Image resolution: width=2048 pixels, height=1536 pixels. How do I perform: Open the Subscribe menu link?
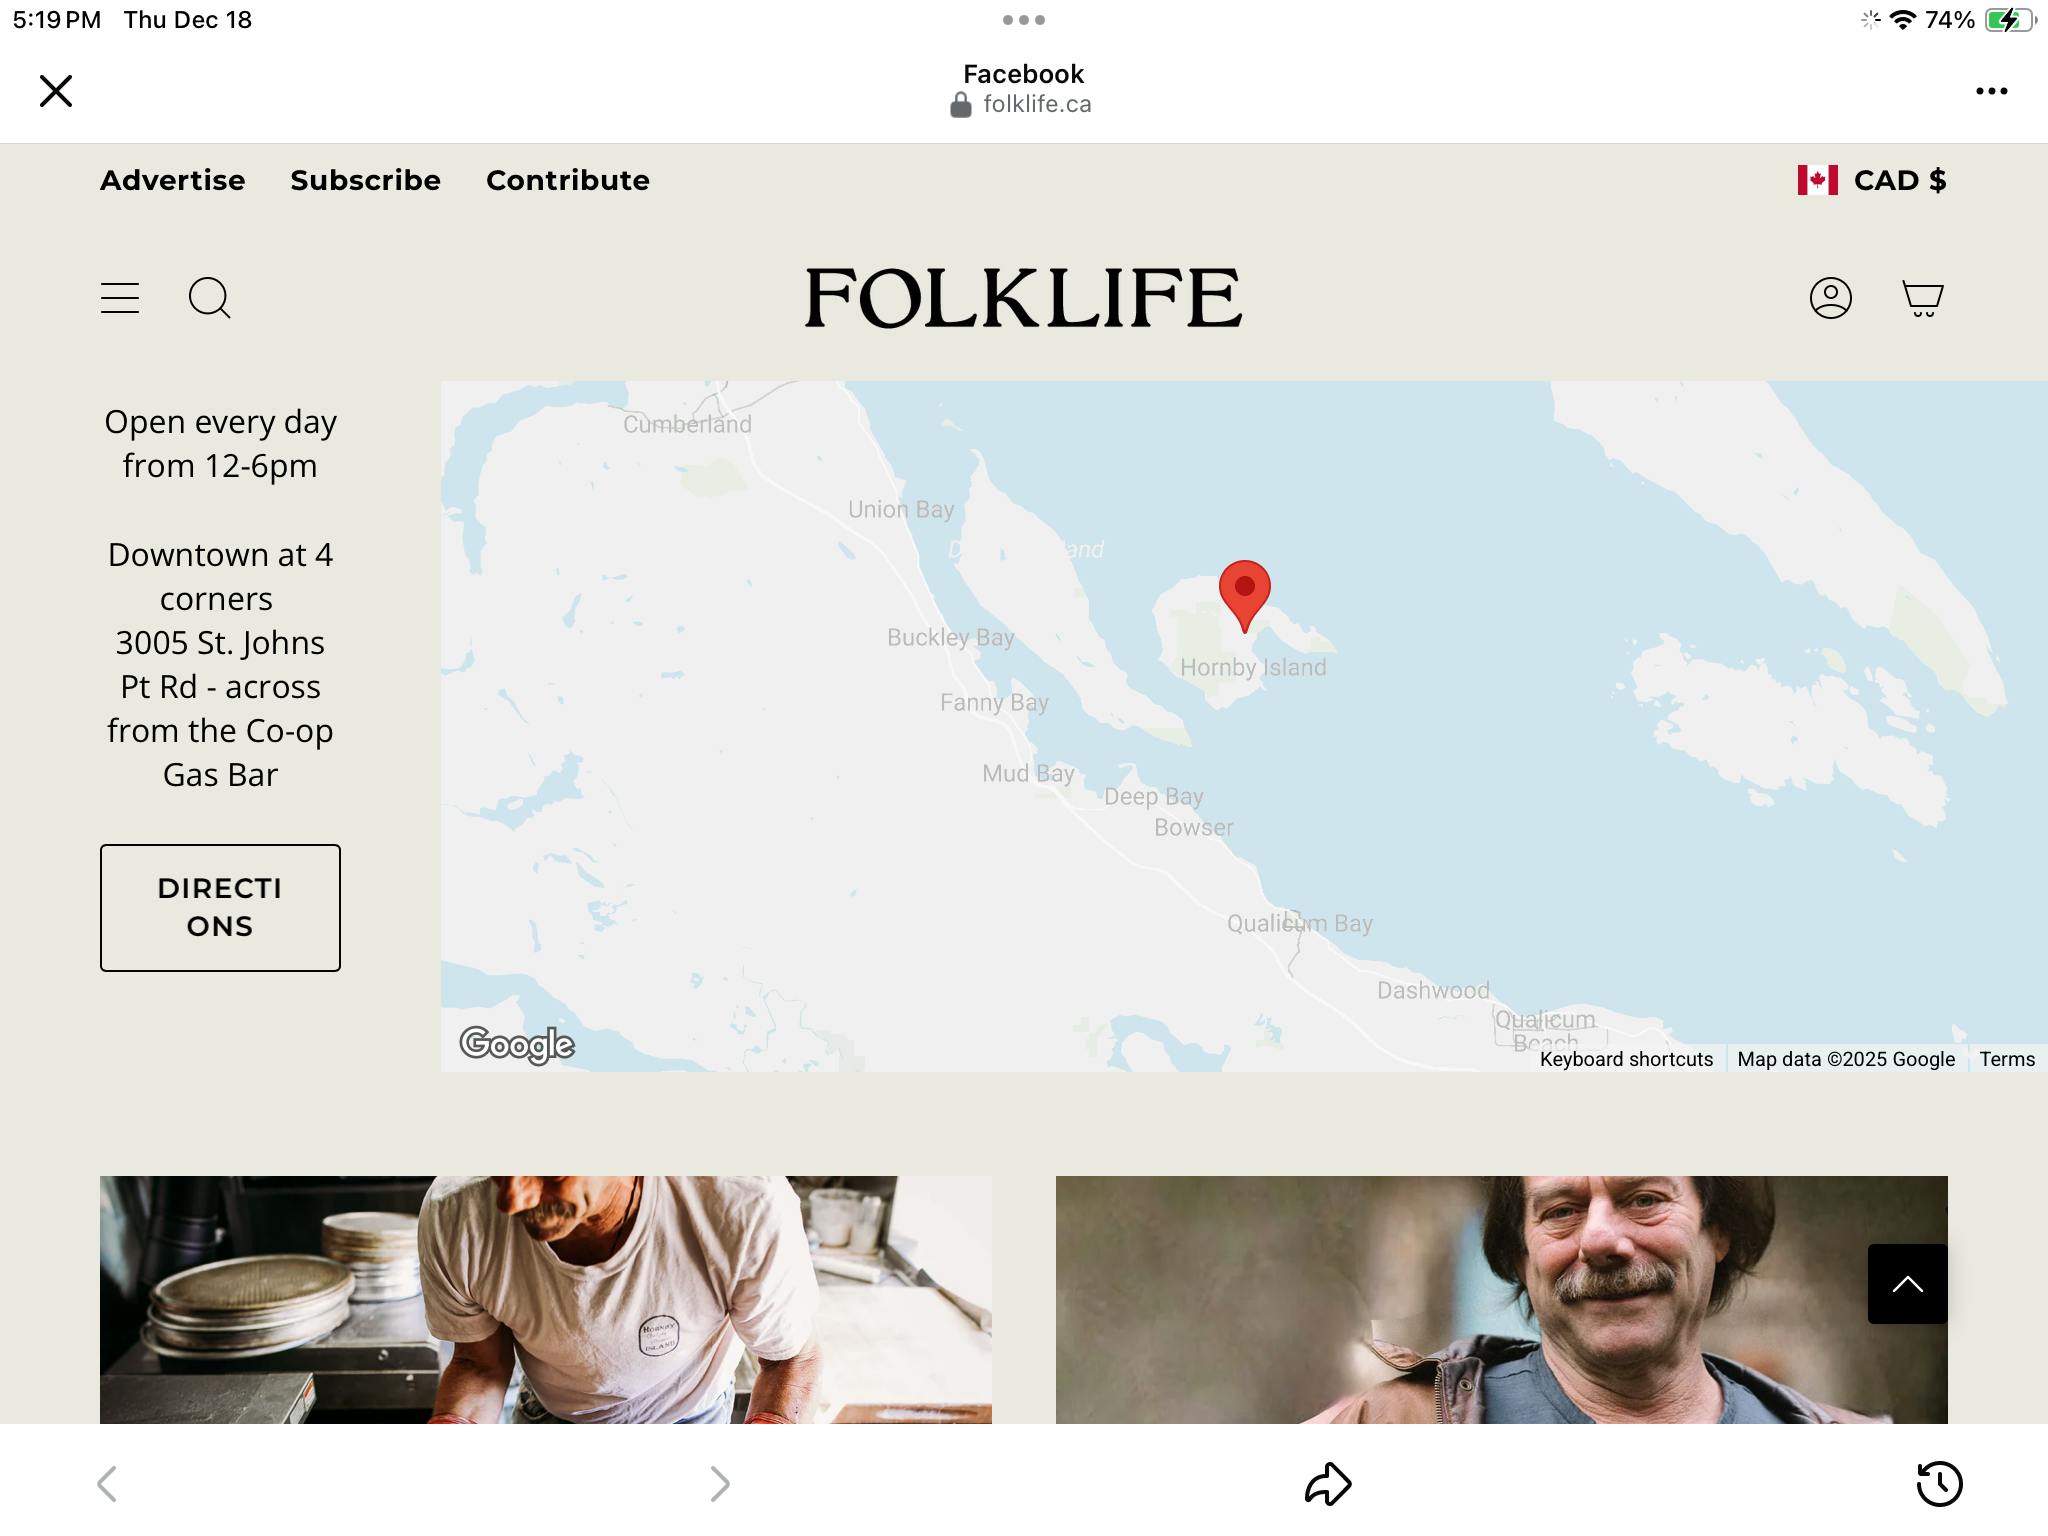click(365, 180)
